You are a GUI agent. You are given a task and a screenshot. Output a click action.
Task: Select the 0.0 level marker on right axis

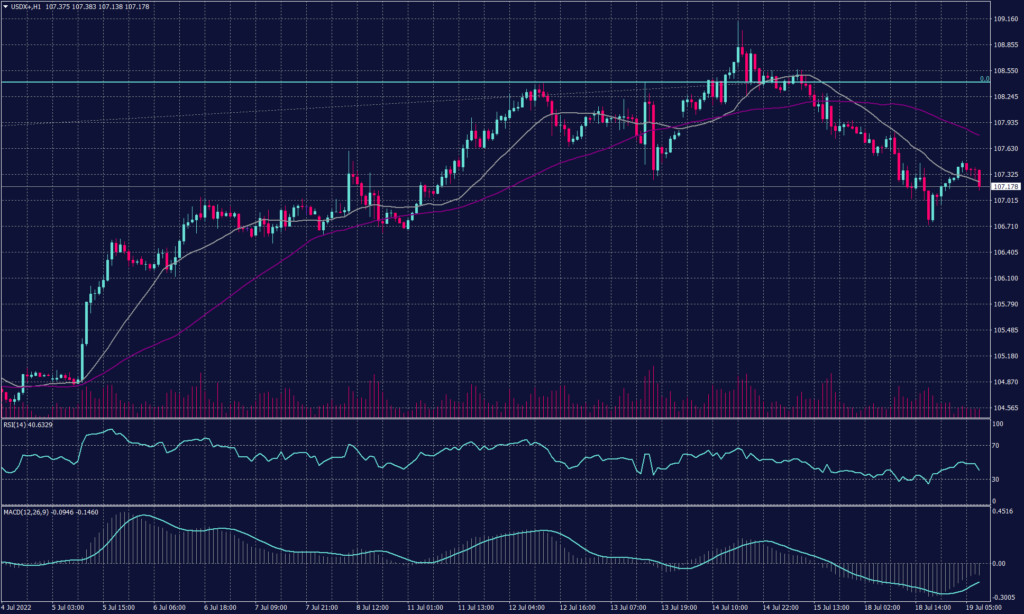coord(984,78)
